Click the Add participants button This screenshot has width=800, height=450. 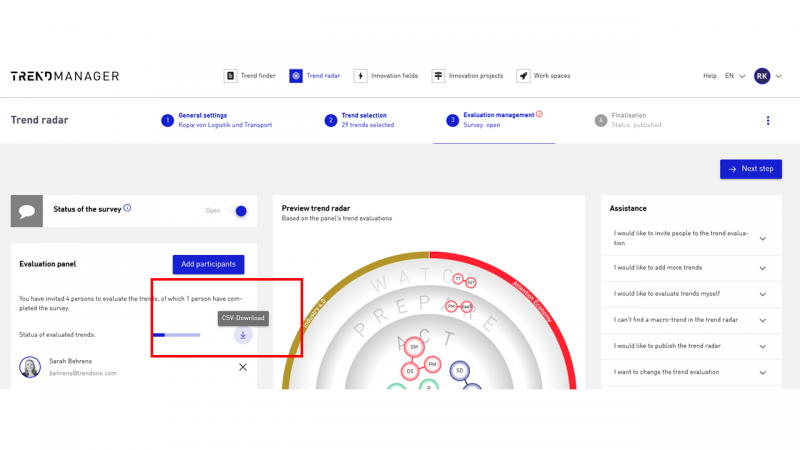point(208,264)
